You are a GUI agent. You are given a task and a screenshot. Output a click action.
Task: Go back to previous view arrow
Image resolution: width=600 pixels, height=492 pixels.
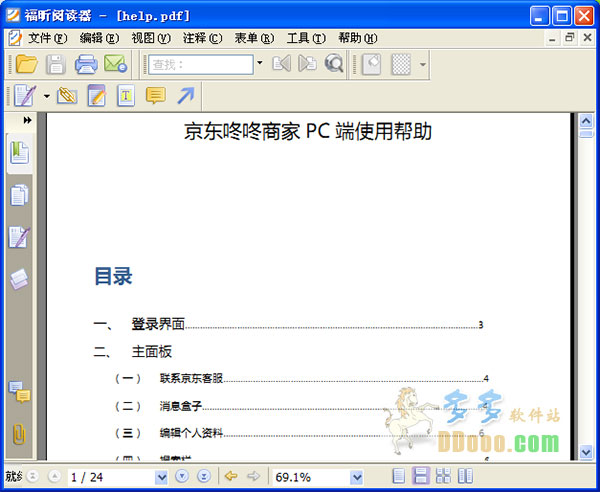coord(231,477)
